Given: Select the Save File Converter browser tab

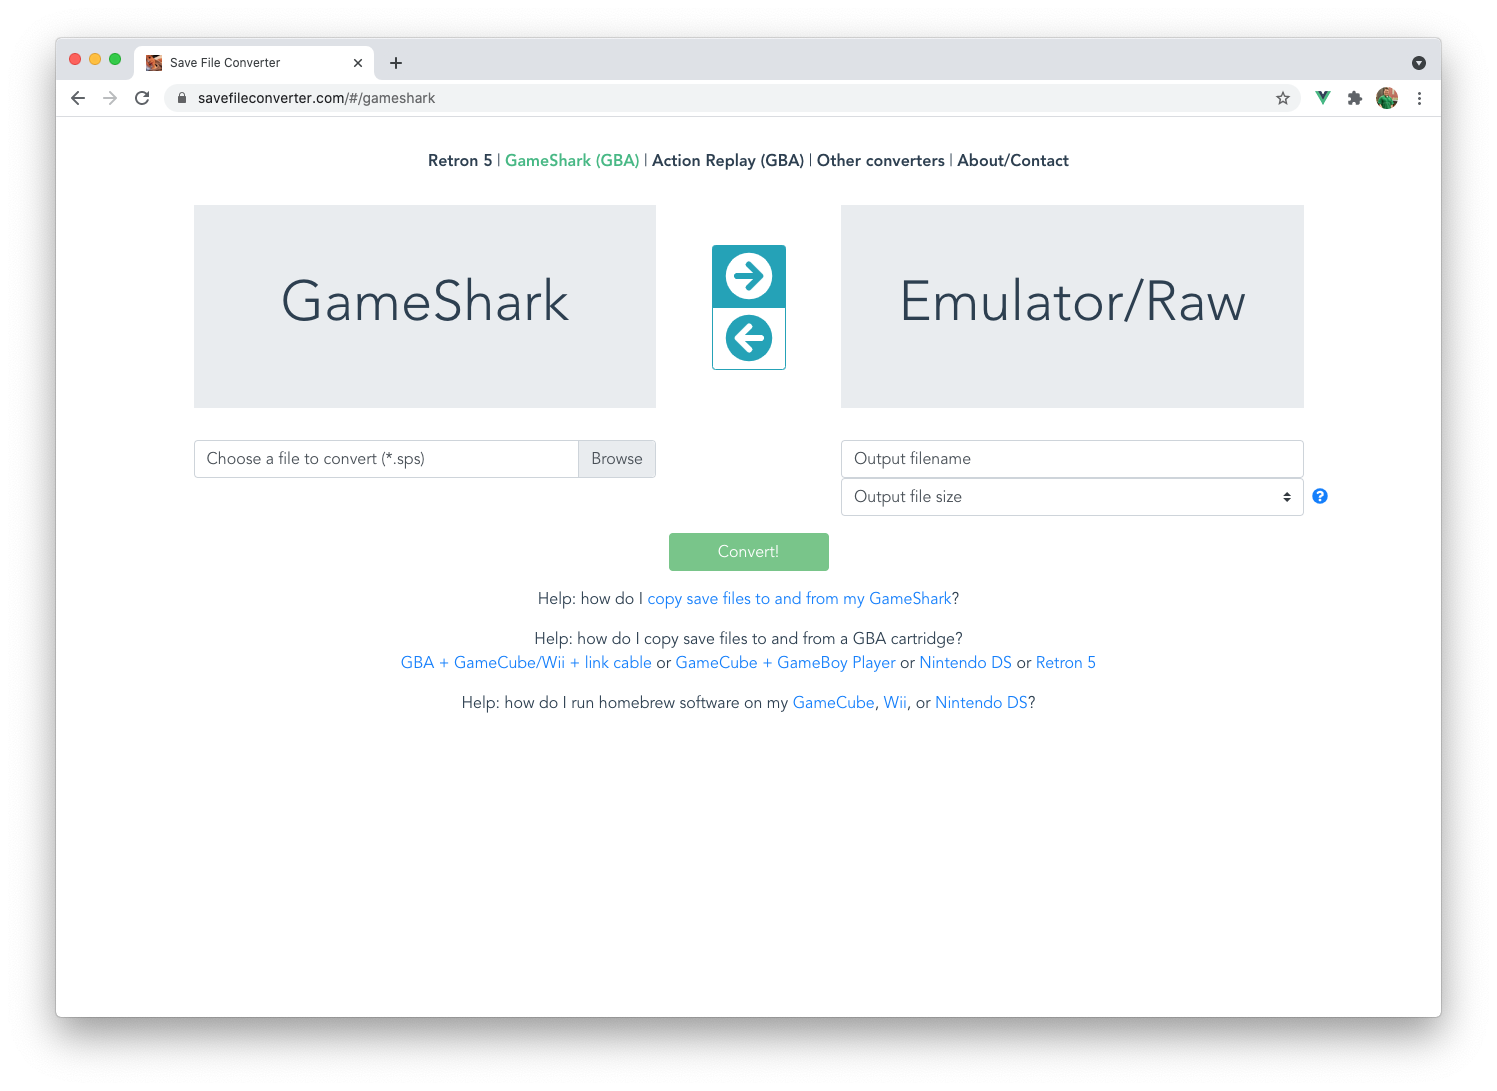Looking at the screenshot, I should tap(254, 63).
